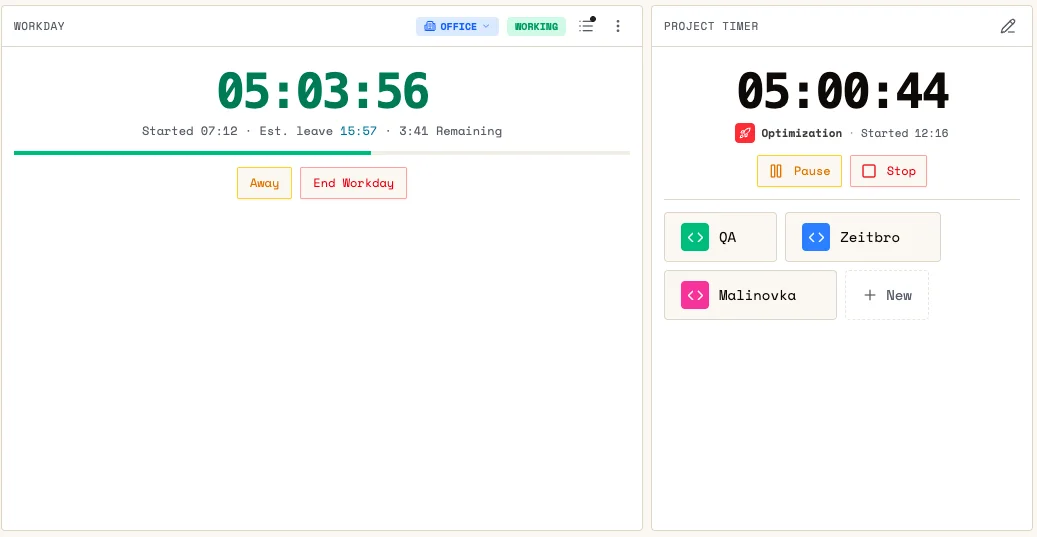Click the blue Zeitbro code icon
Image resolution: width=1037 pixels, height=537 pixels.
(816, 237)
